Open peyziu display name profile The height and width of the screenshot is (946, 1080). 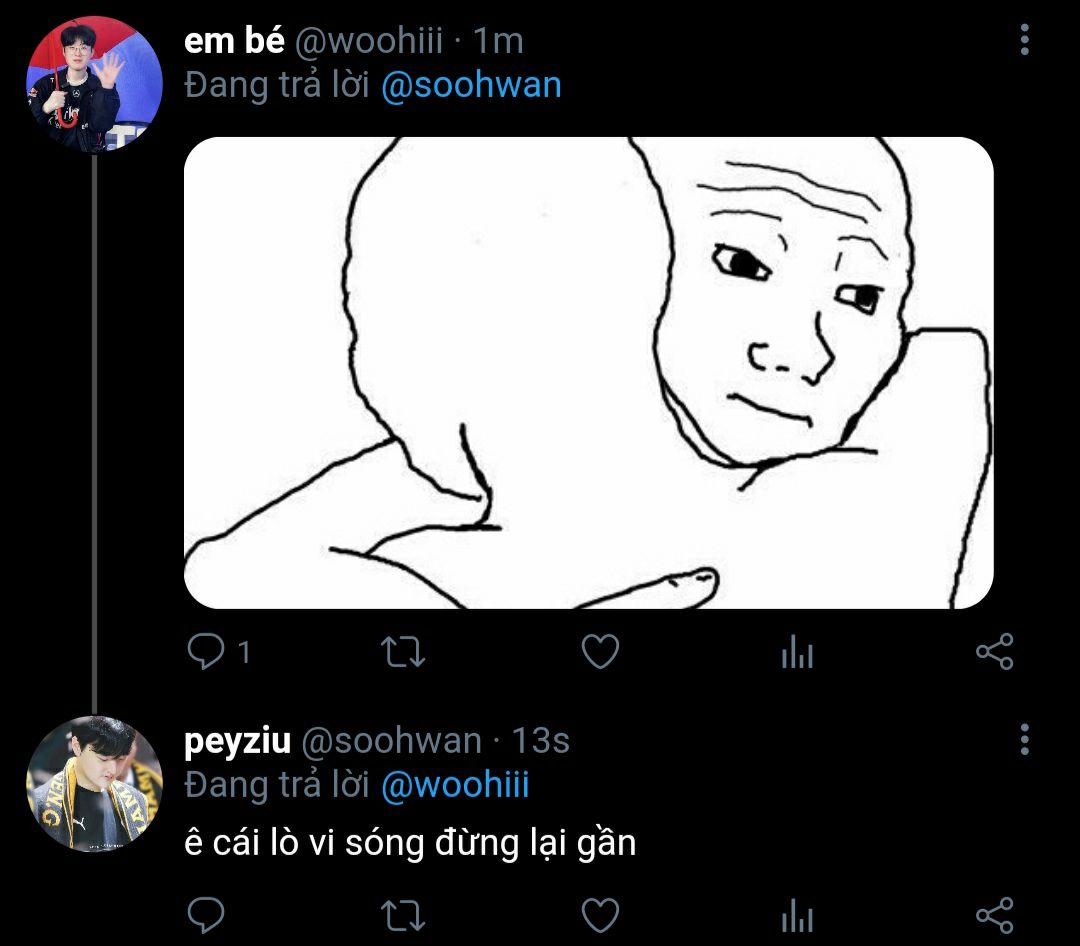[238, 741]
